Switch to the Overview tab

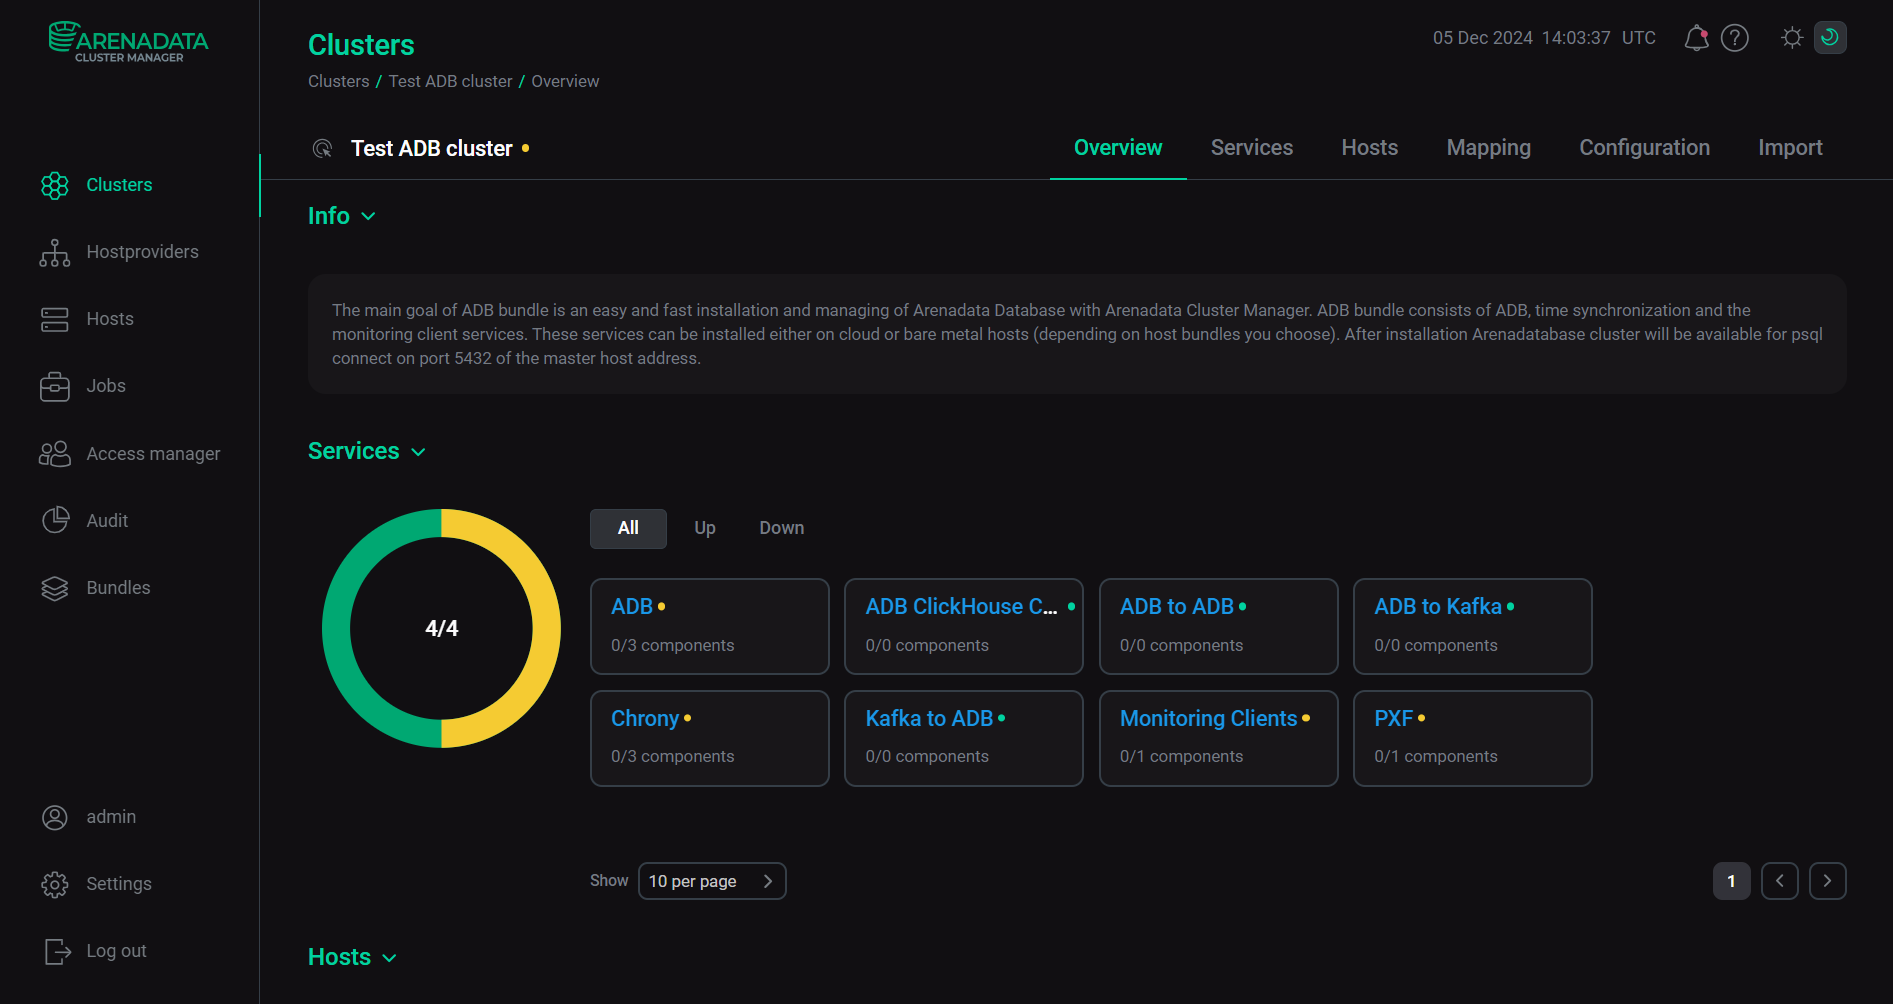1118,148
